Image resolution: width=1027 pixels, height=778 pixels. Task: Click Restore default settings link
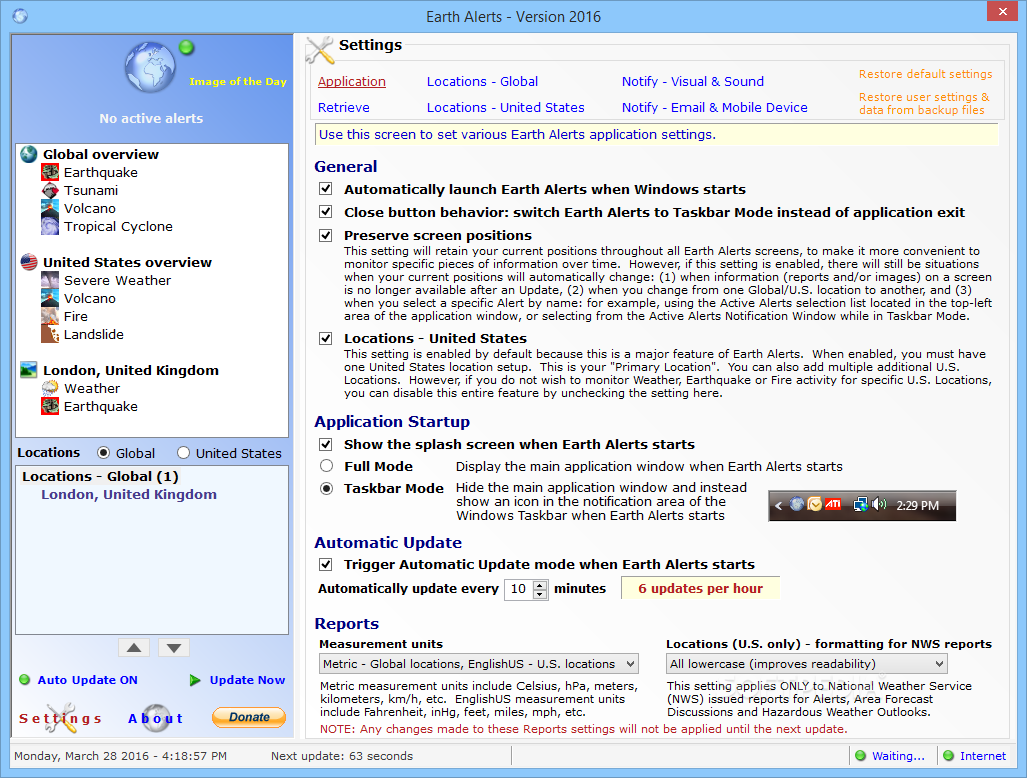click(x=925, y=74)
